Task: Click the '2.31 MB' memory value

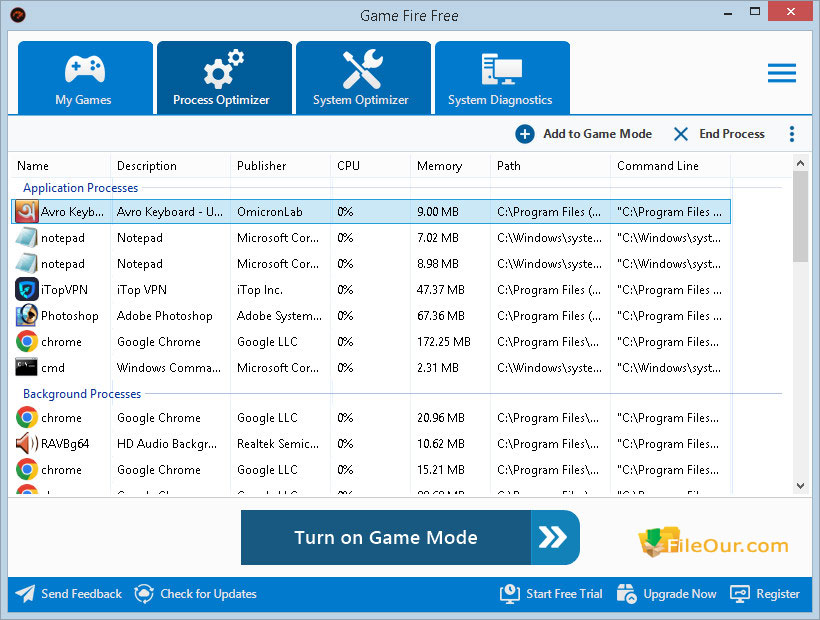Action: point(438,368)
